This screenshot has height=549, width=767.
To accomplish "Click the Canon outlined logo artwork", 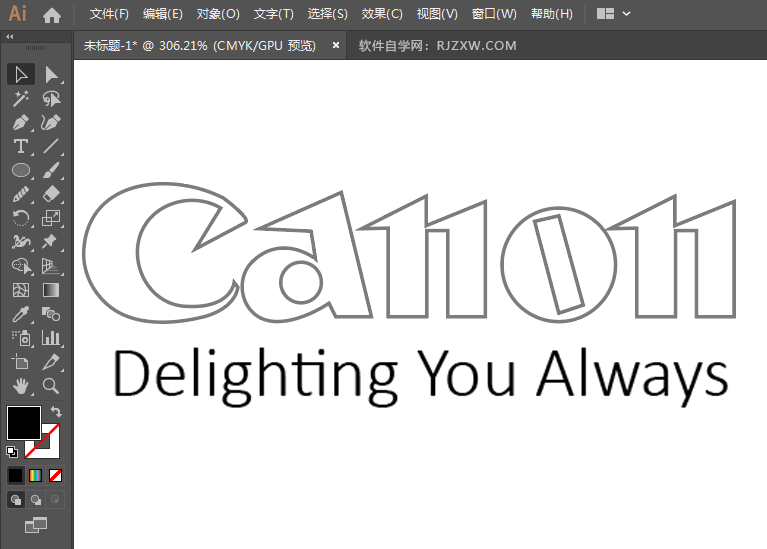I will pyautogui.click(x=409, y=252).
